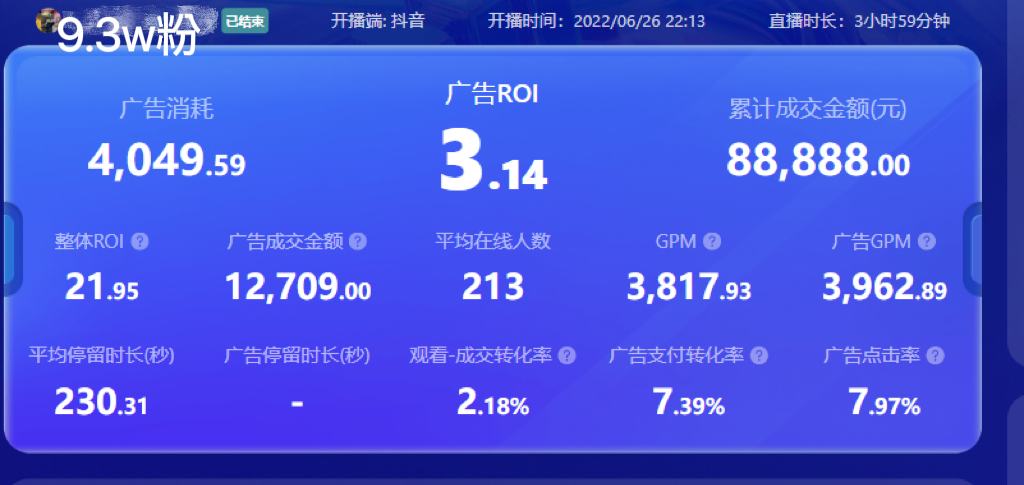Click help icon beside 广告GPM label
The width and height of the screenshot is (1024, 485).
pos(926,242)
